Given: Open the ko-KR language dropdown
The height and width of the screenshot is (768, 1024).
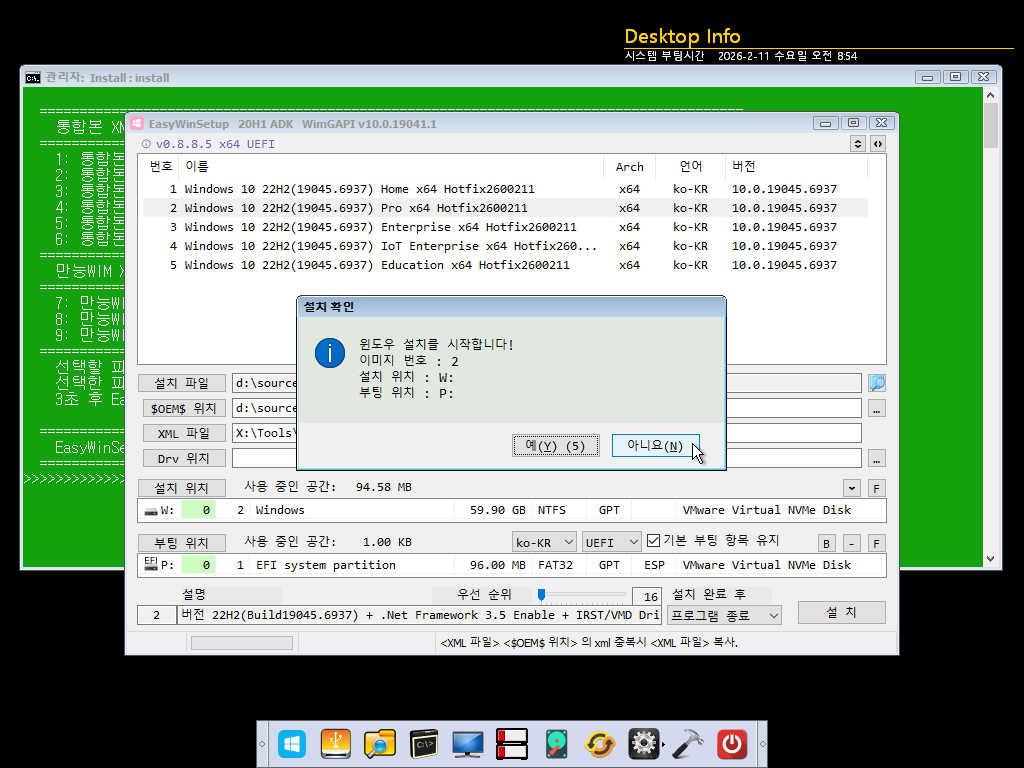Looking at the screenshot, I should pyautogui.click(x=544, y=542).
